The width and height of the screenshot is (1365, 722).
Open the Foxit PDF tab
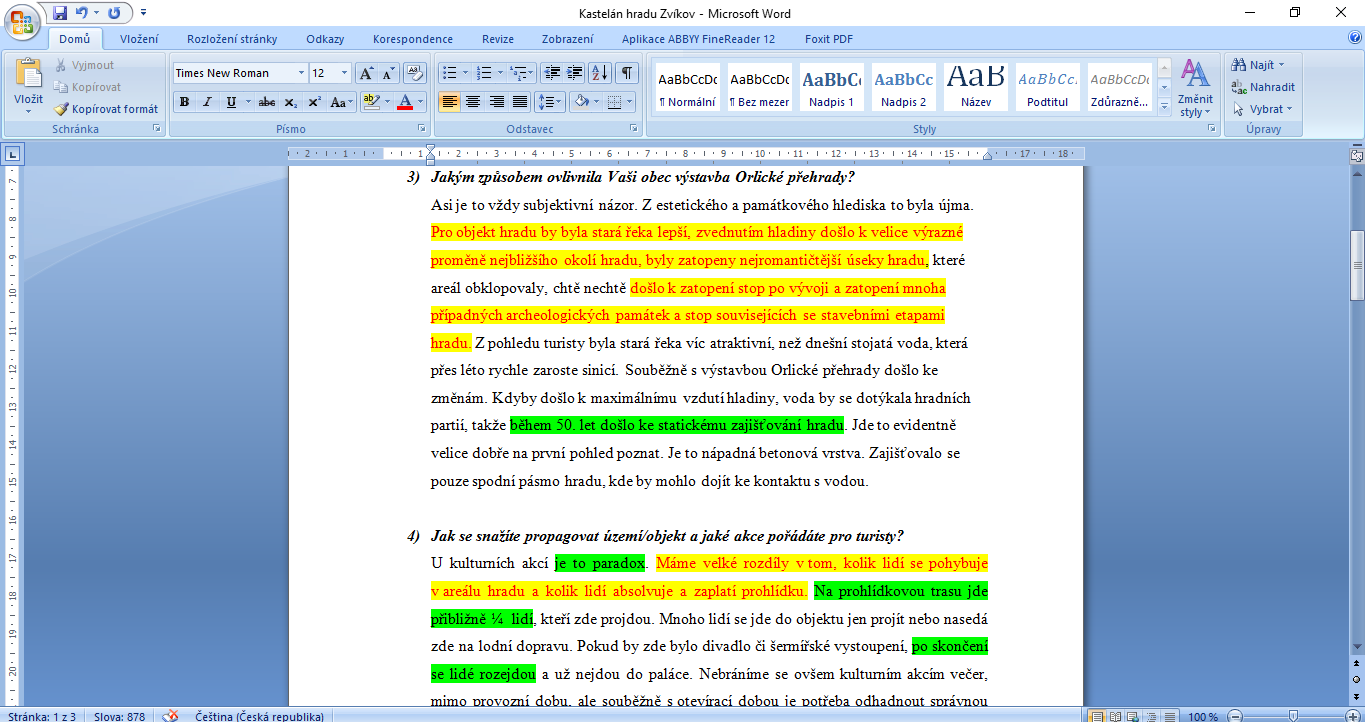tap(828, 39)
